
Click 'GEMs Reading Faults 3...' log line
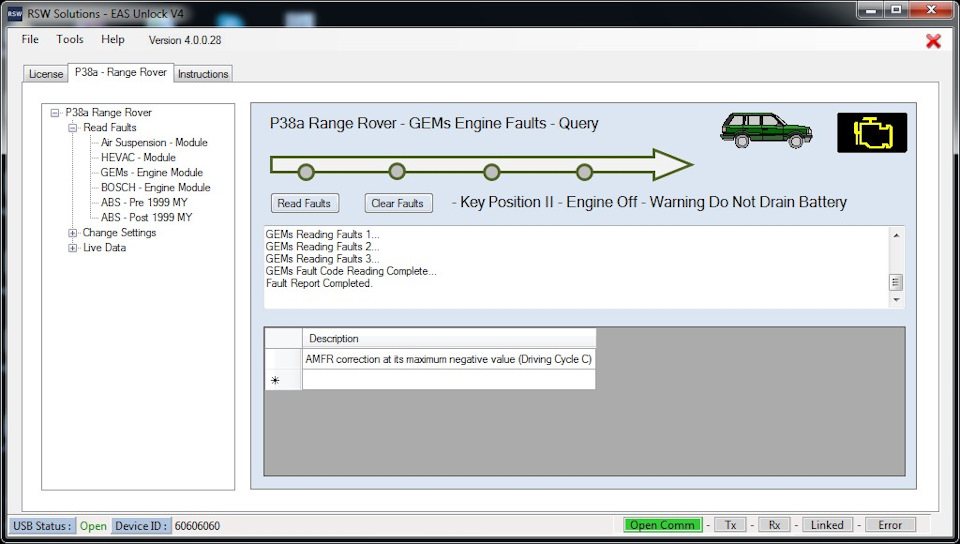click(x=323, y=259)
